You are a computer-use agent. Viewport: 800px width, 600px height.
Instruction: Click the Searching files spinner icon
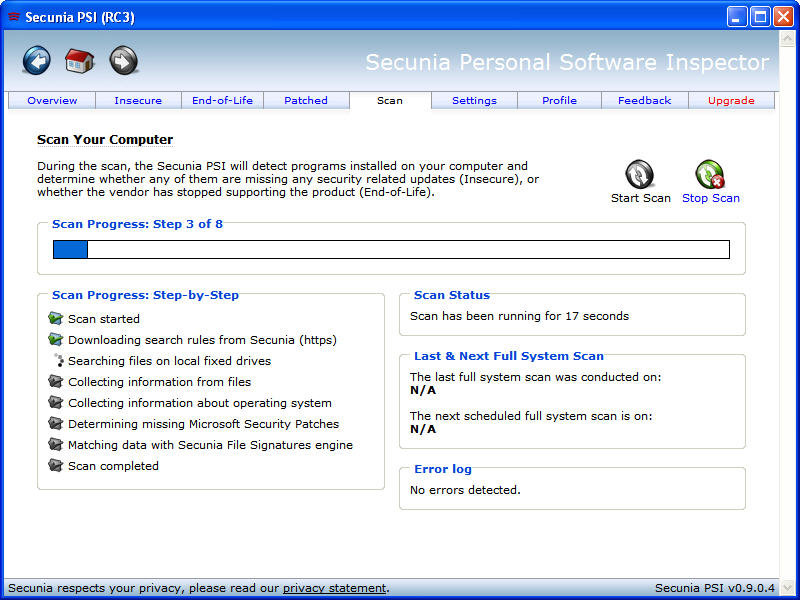[57, 361]
